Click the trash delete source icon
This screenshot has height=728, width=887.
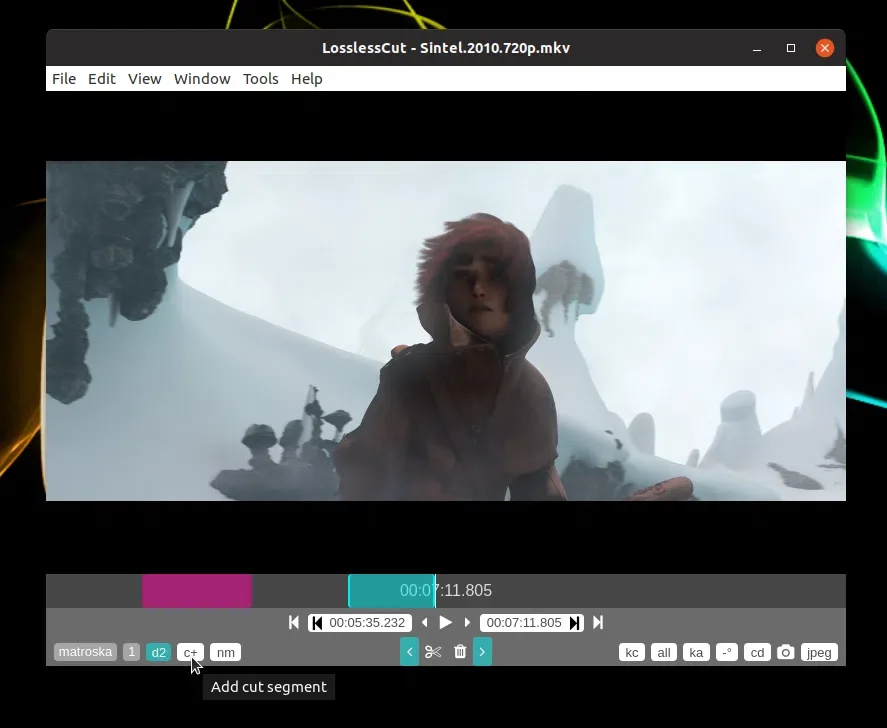coord(460,652)
